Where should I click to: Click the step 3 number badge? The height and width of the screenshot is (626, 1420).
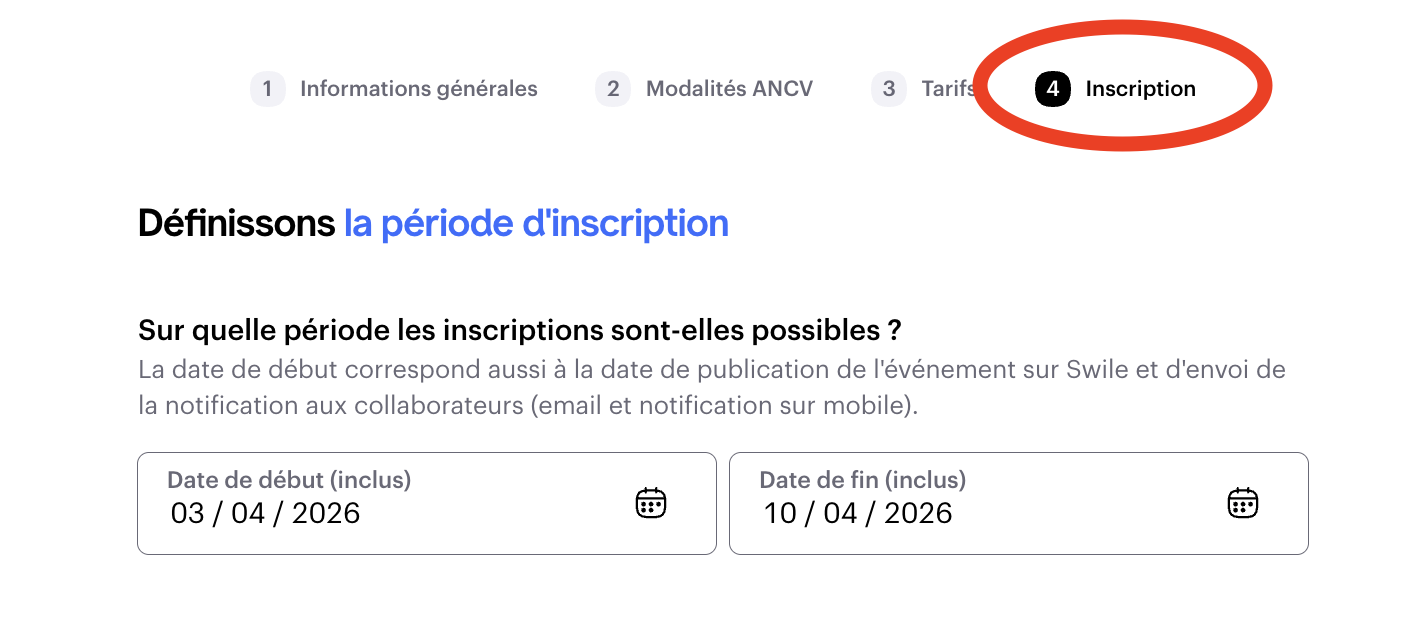[888, 89]
